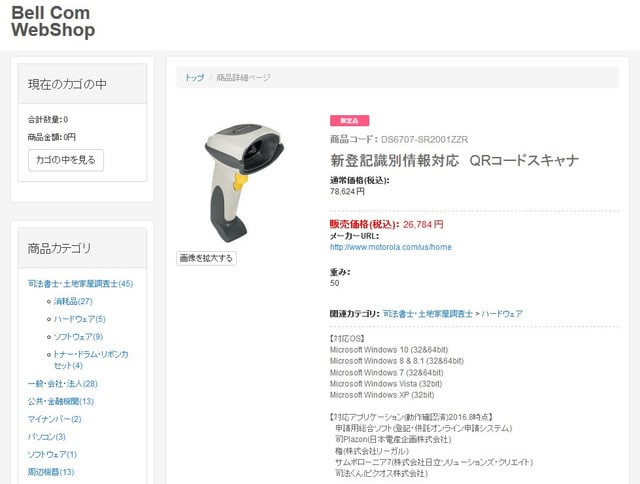Image resolution: width=640 pixels, height=484 pixels.
Task: Open the トップ breadcrumb link
Action: click(x=194, y=78)
